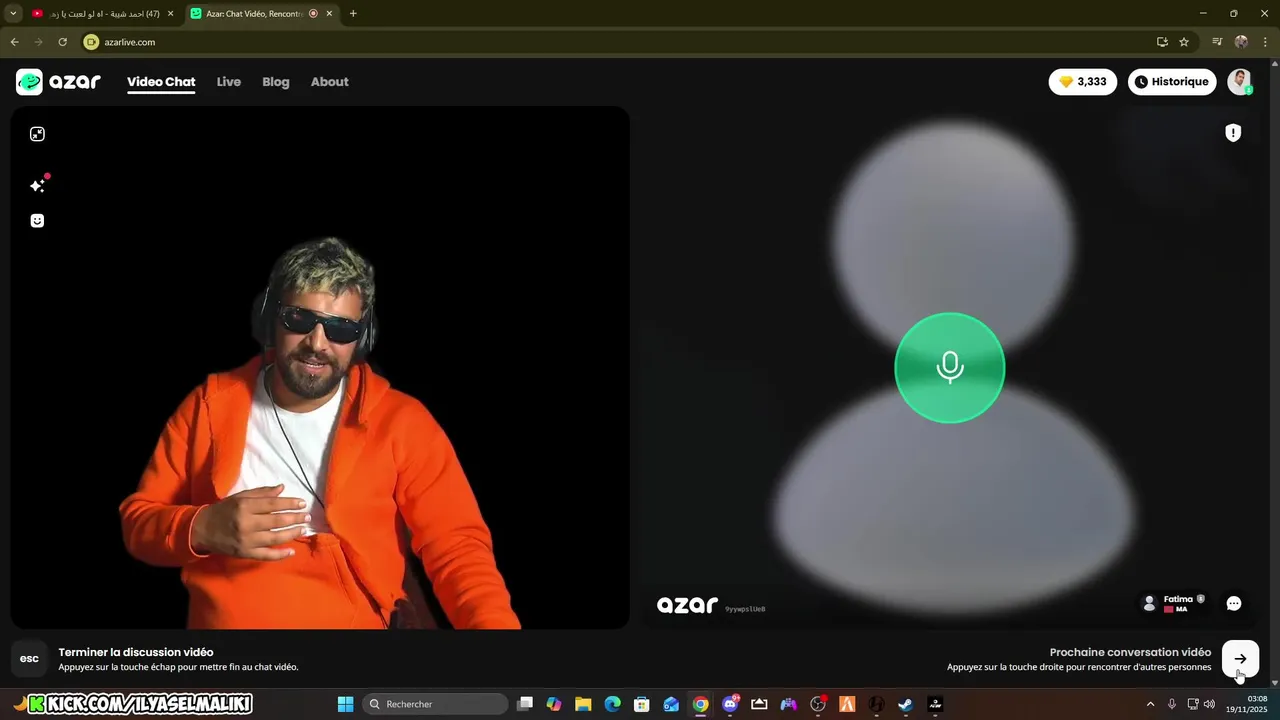This screenshot has width=1280, height=720.
Task: Click the system tray microphone icon
Action: pyautogui.click(x=1172, y=704)
